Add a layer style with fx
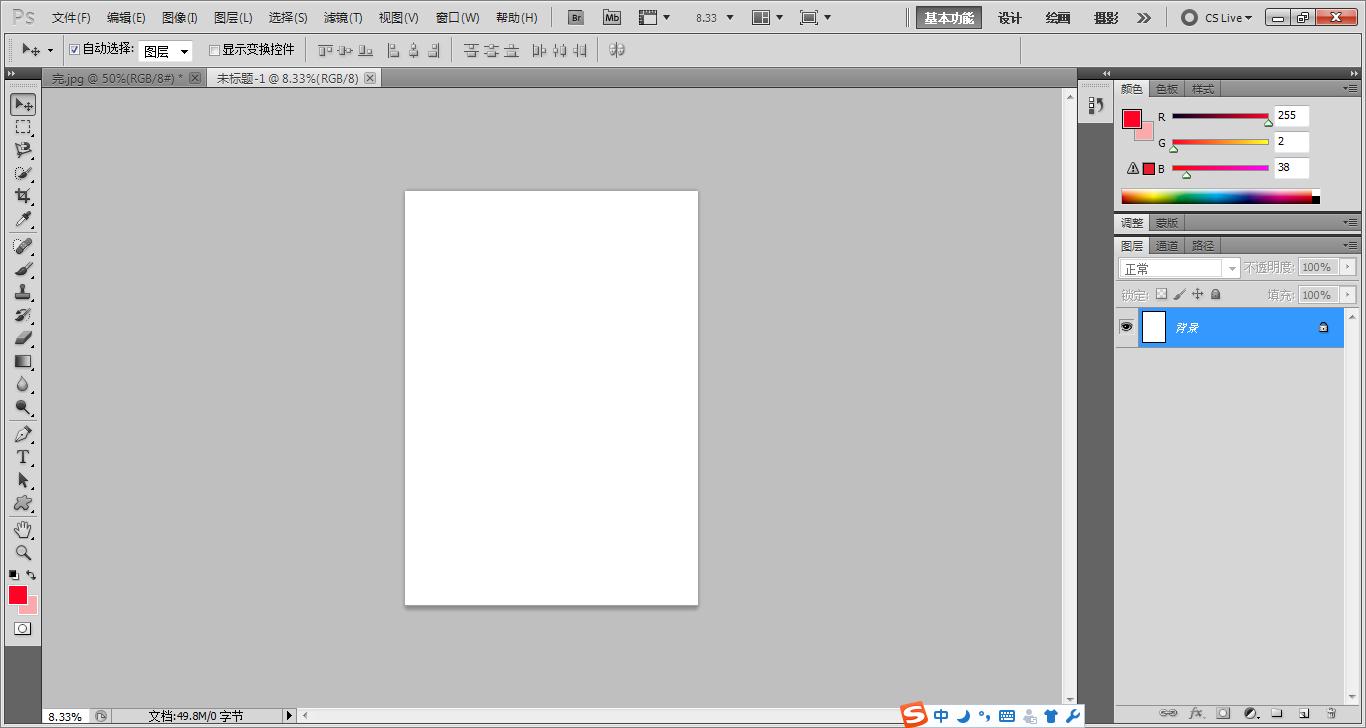Viewport: 1366px width, 728px height. (x=1196, y=714)
